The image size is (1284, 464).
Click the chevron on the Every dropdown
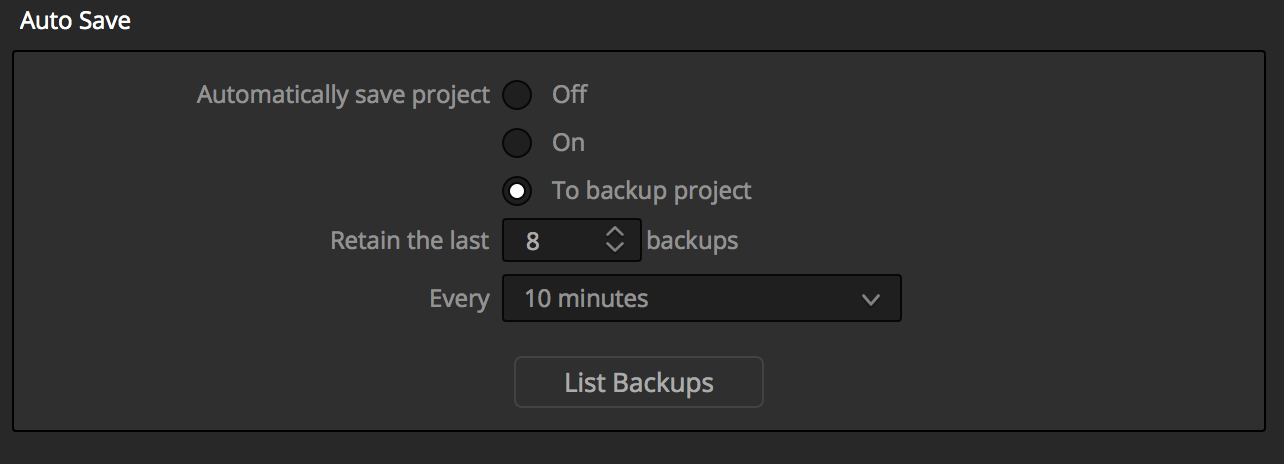(870, 299)
